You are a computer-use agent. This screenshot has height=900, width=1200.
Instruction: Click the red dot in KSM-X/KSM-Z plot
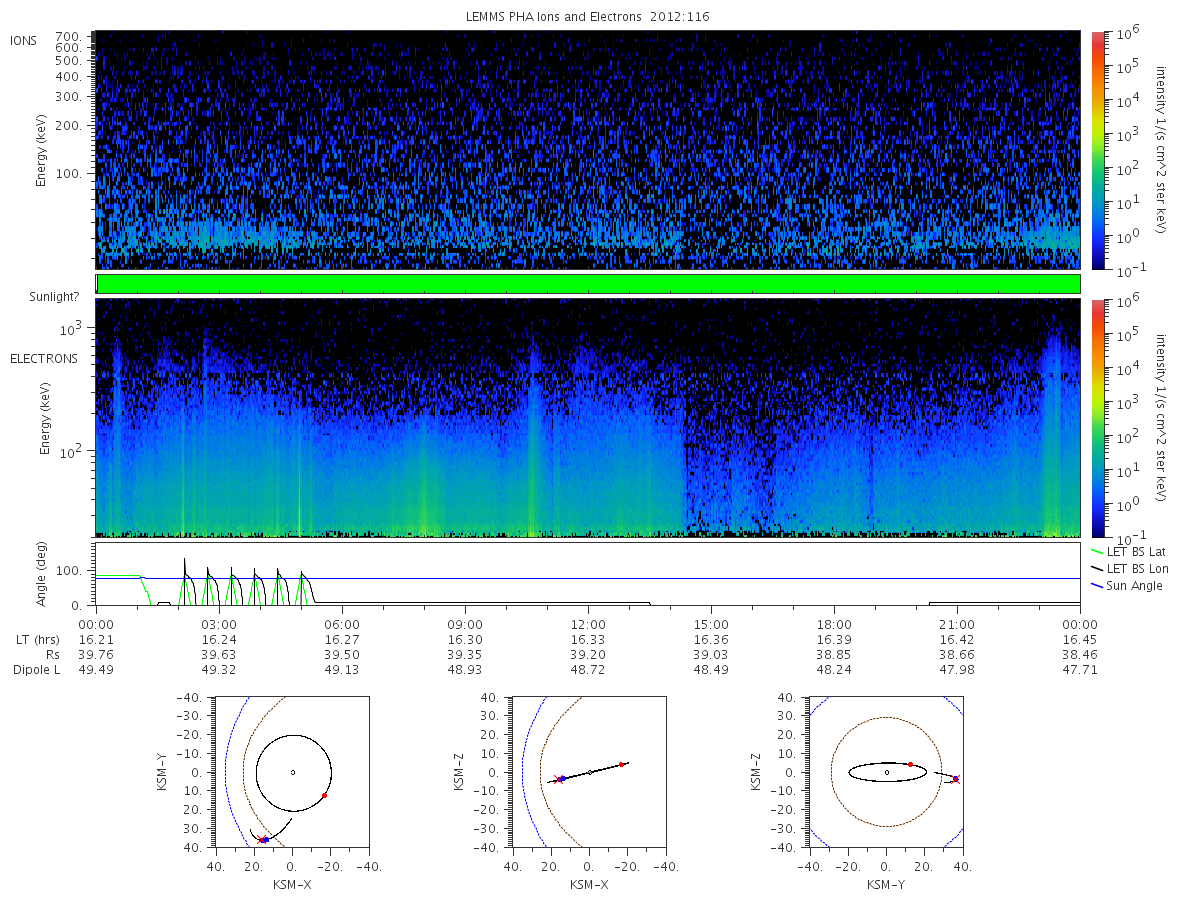tap(622, 764)
